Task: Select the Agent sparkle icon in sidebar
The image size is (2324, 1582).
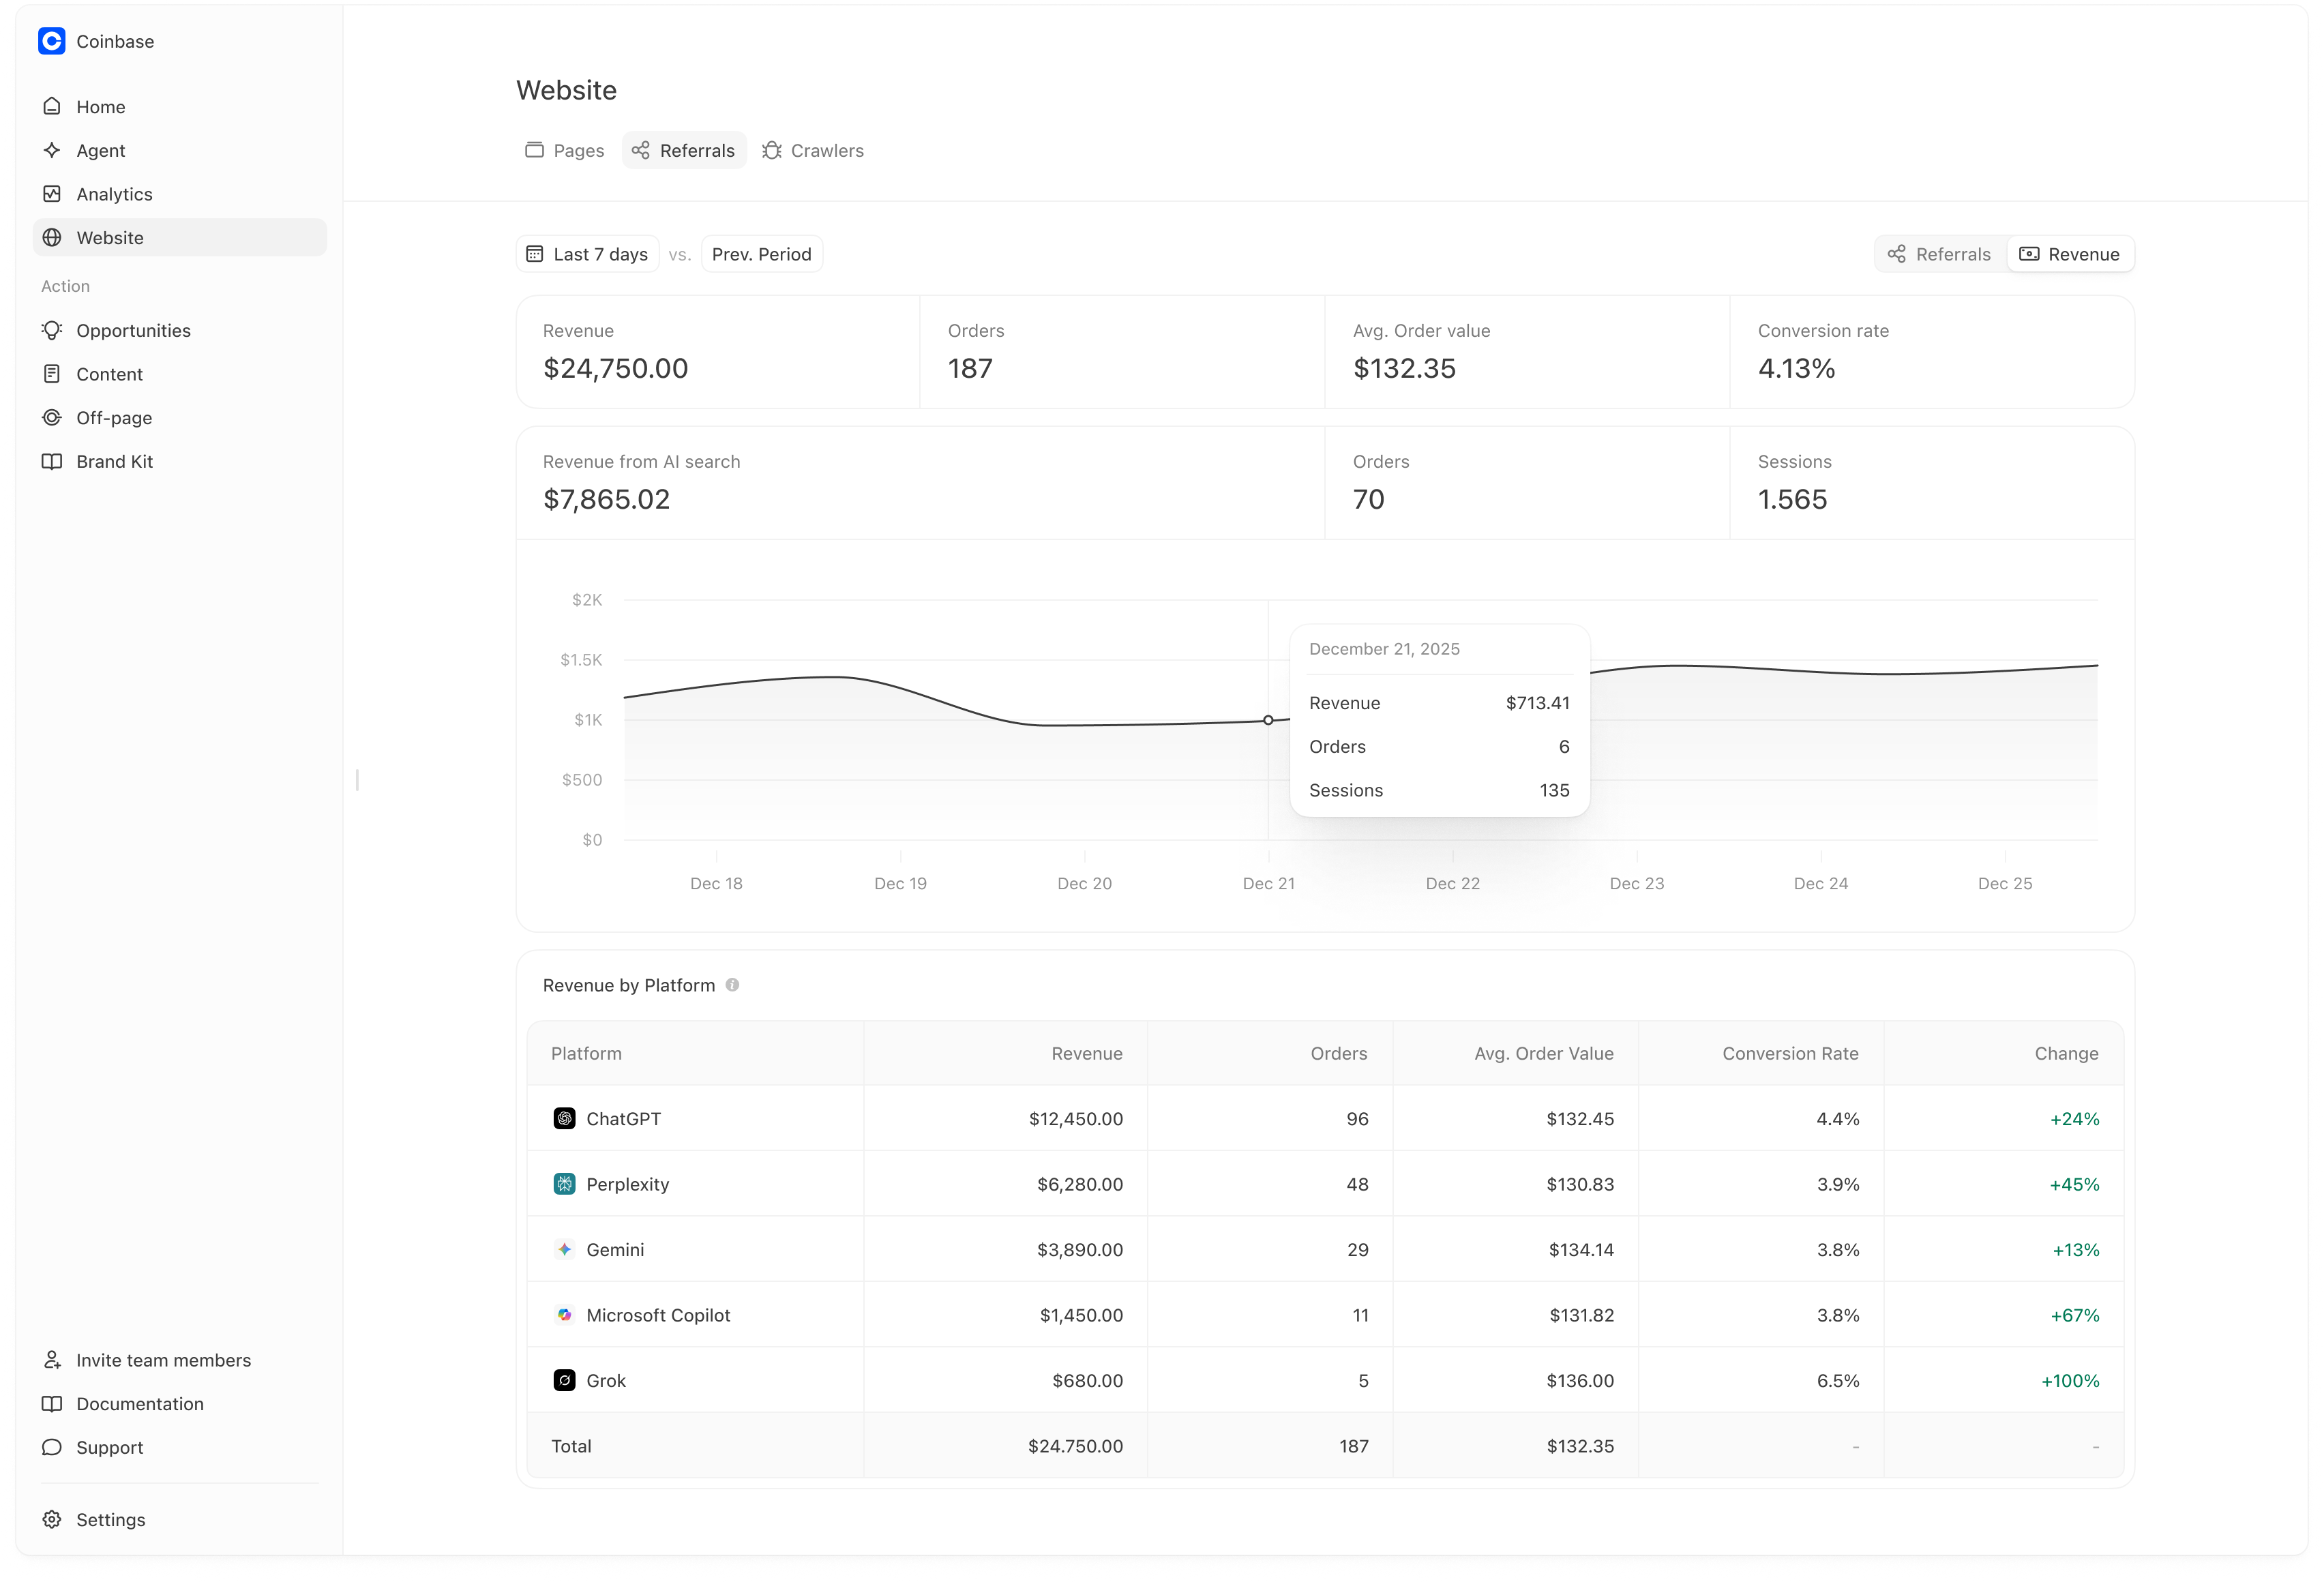Action: [x=53, y=150]
